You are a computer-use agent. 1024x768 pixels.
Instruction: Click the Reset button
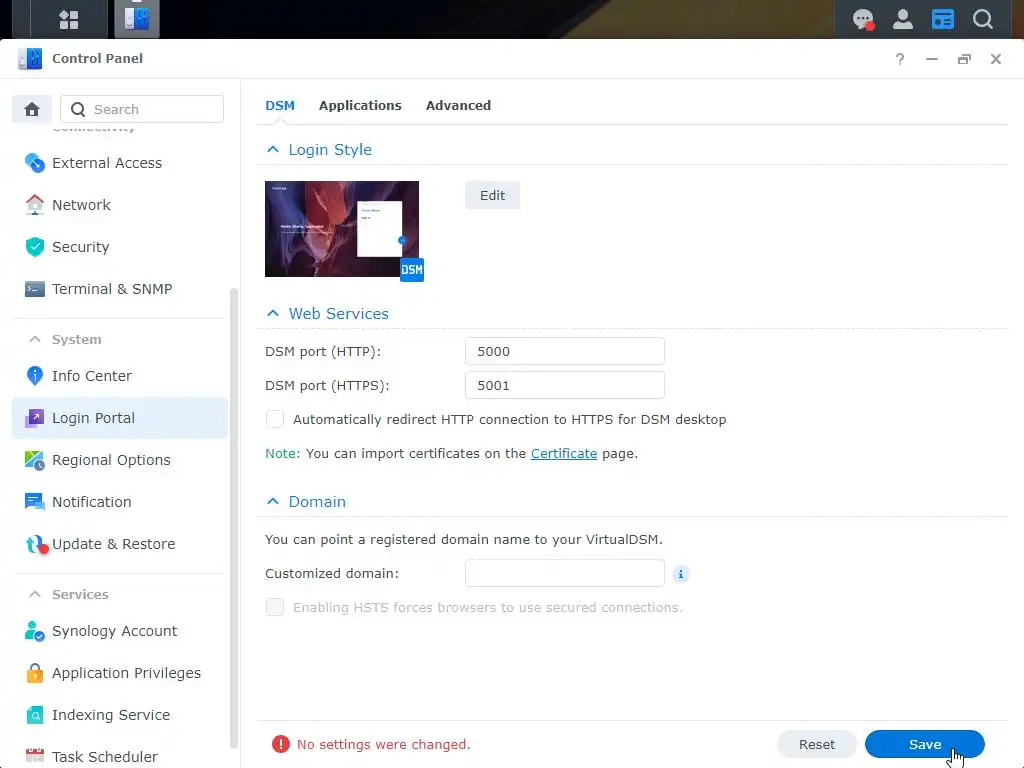coord(816,744)
